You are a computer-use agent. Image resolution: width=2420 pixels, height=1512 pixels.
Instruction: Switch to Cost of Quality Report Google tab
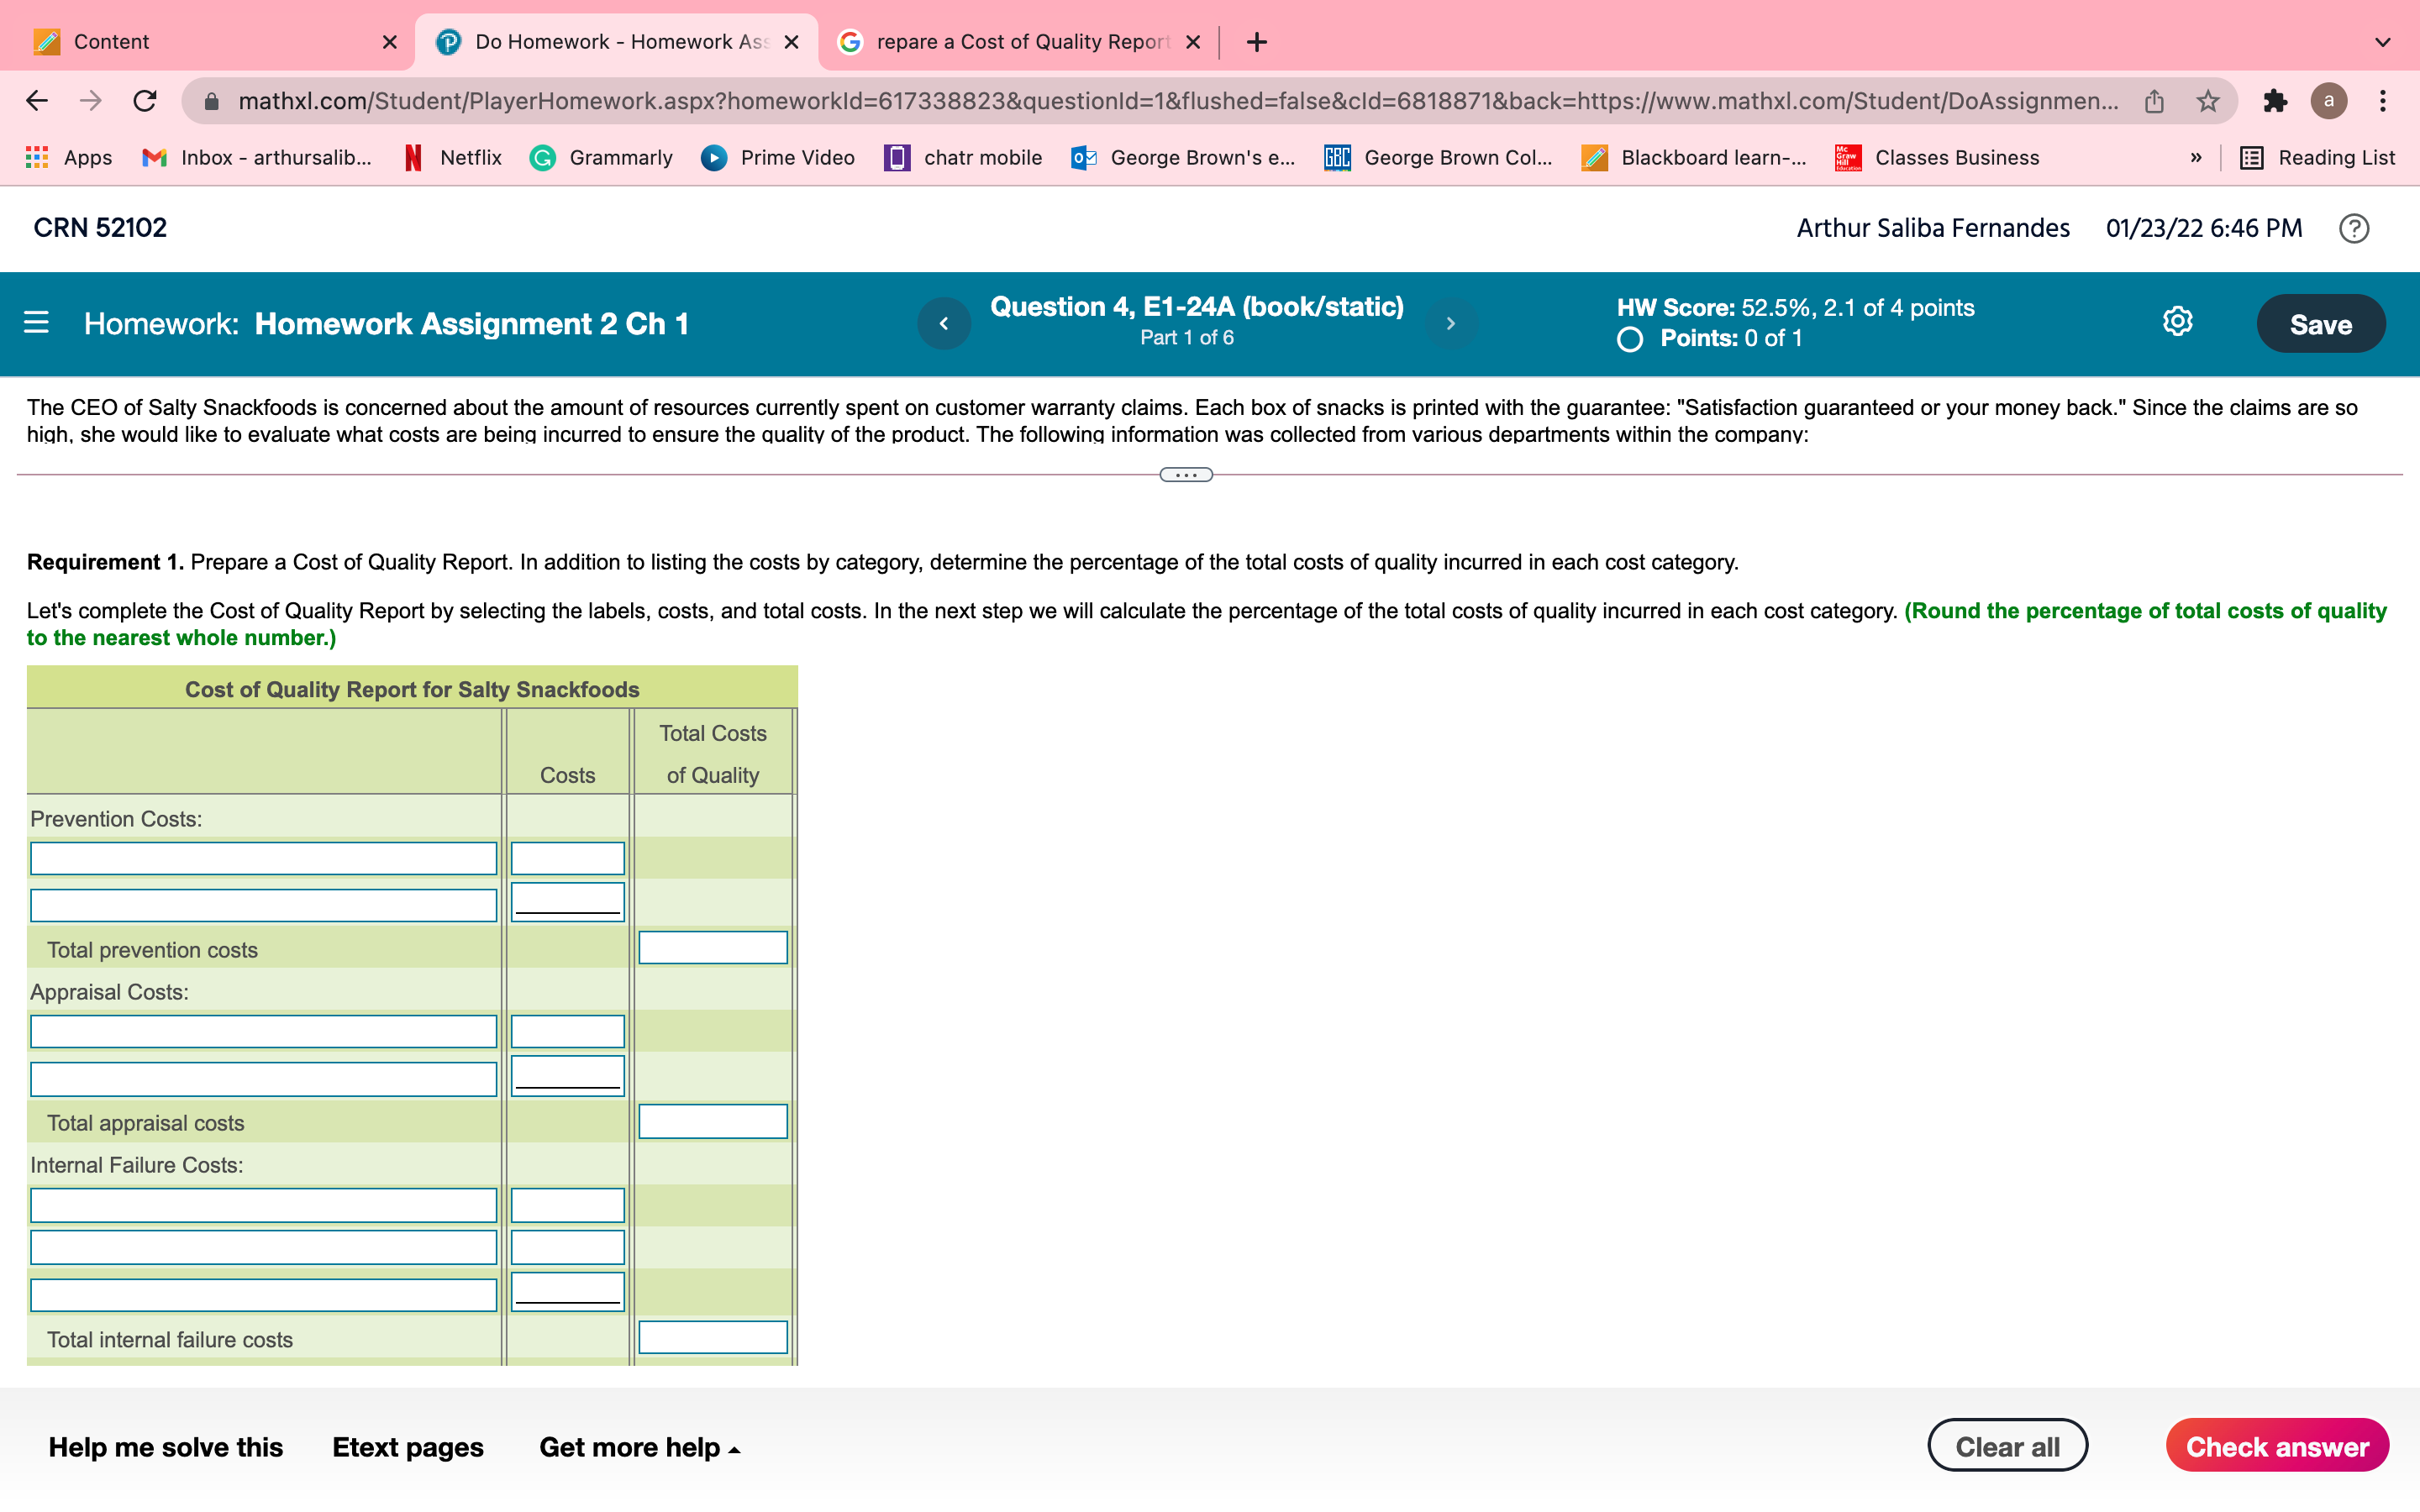pos(1020,42)
